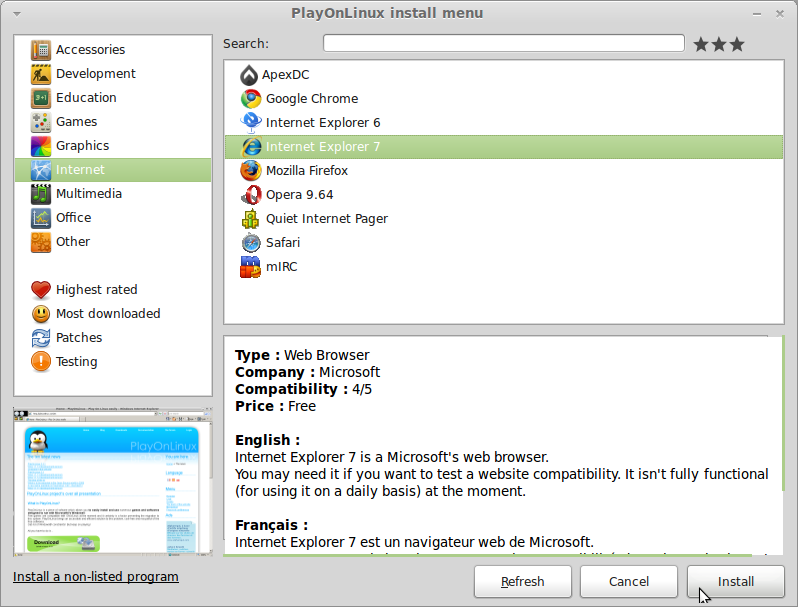
Task: Click the Other category icon
Action: [x=41, y=242]
